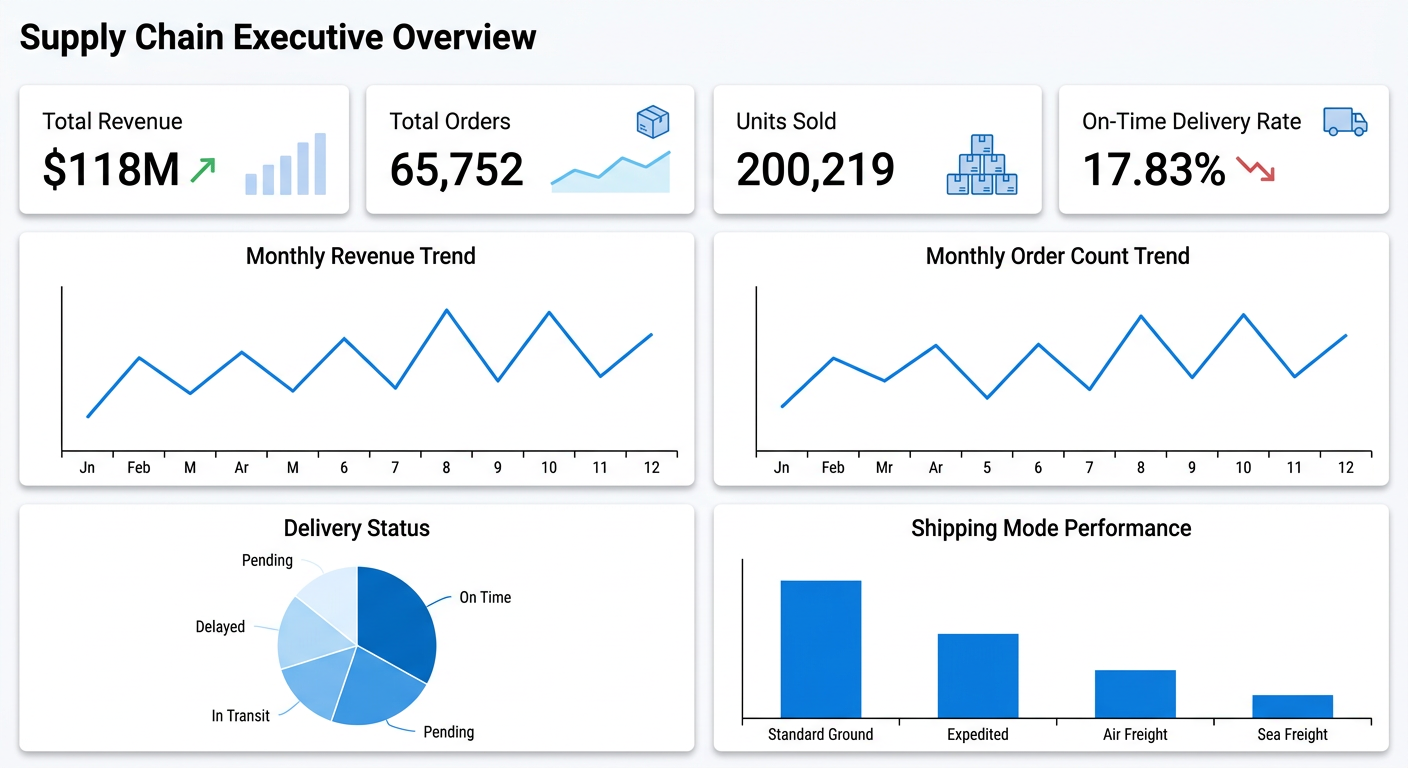
Task: Click "11" on the Monthly Order Count axis
Action: (x=1295, y=467)
